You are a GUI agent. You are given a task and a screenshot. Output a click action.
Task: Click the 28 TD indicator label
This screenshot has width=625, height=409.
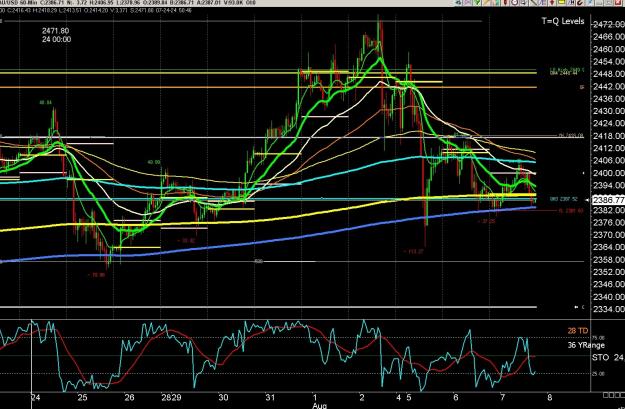coord(578,331)
